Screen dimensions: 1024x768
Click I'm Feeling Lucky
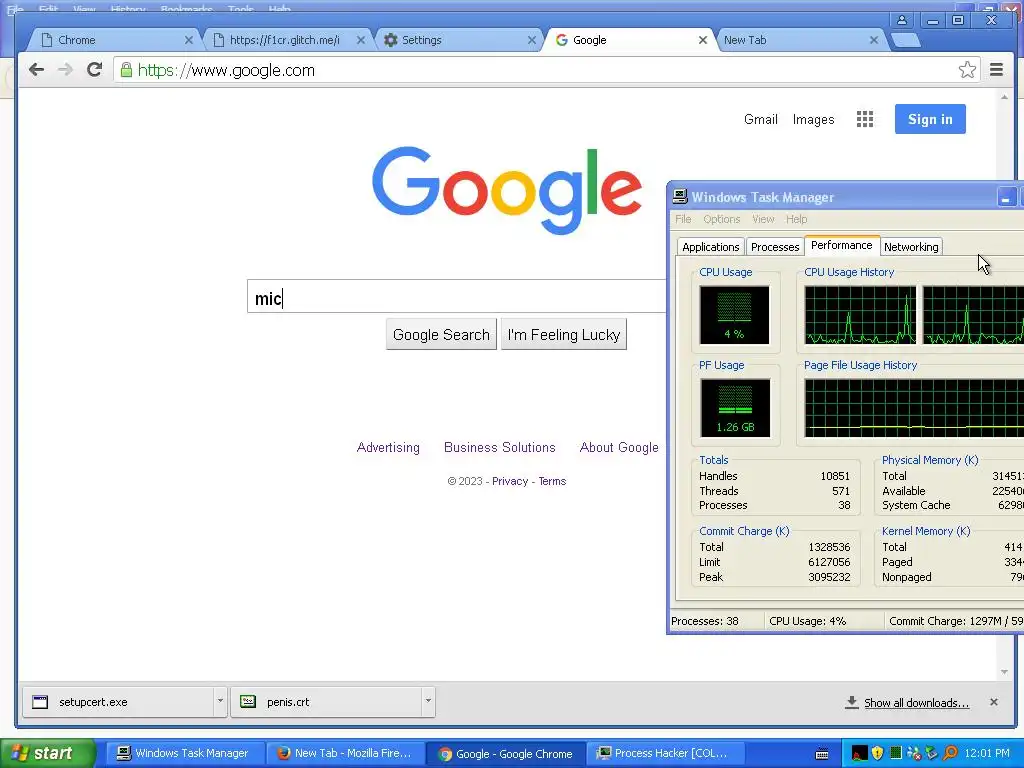564,334
